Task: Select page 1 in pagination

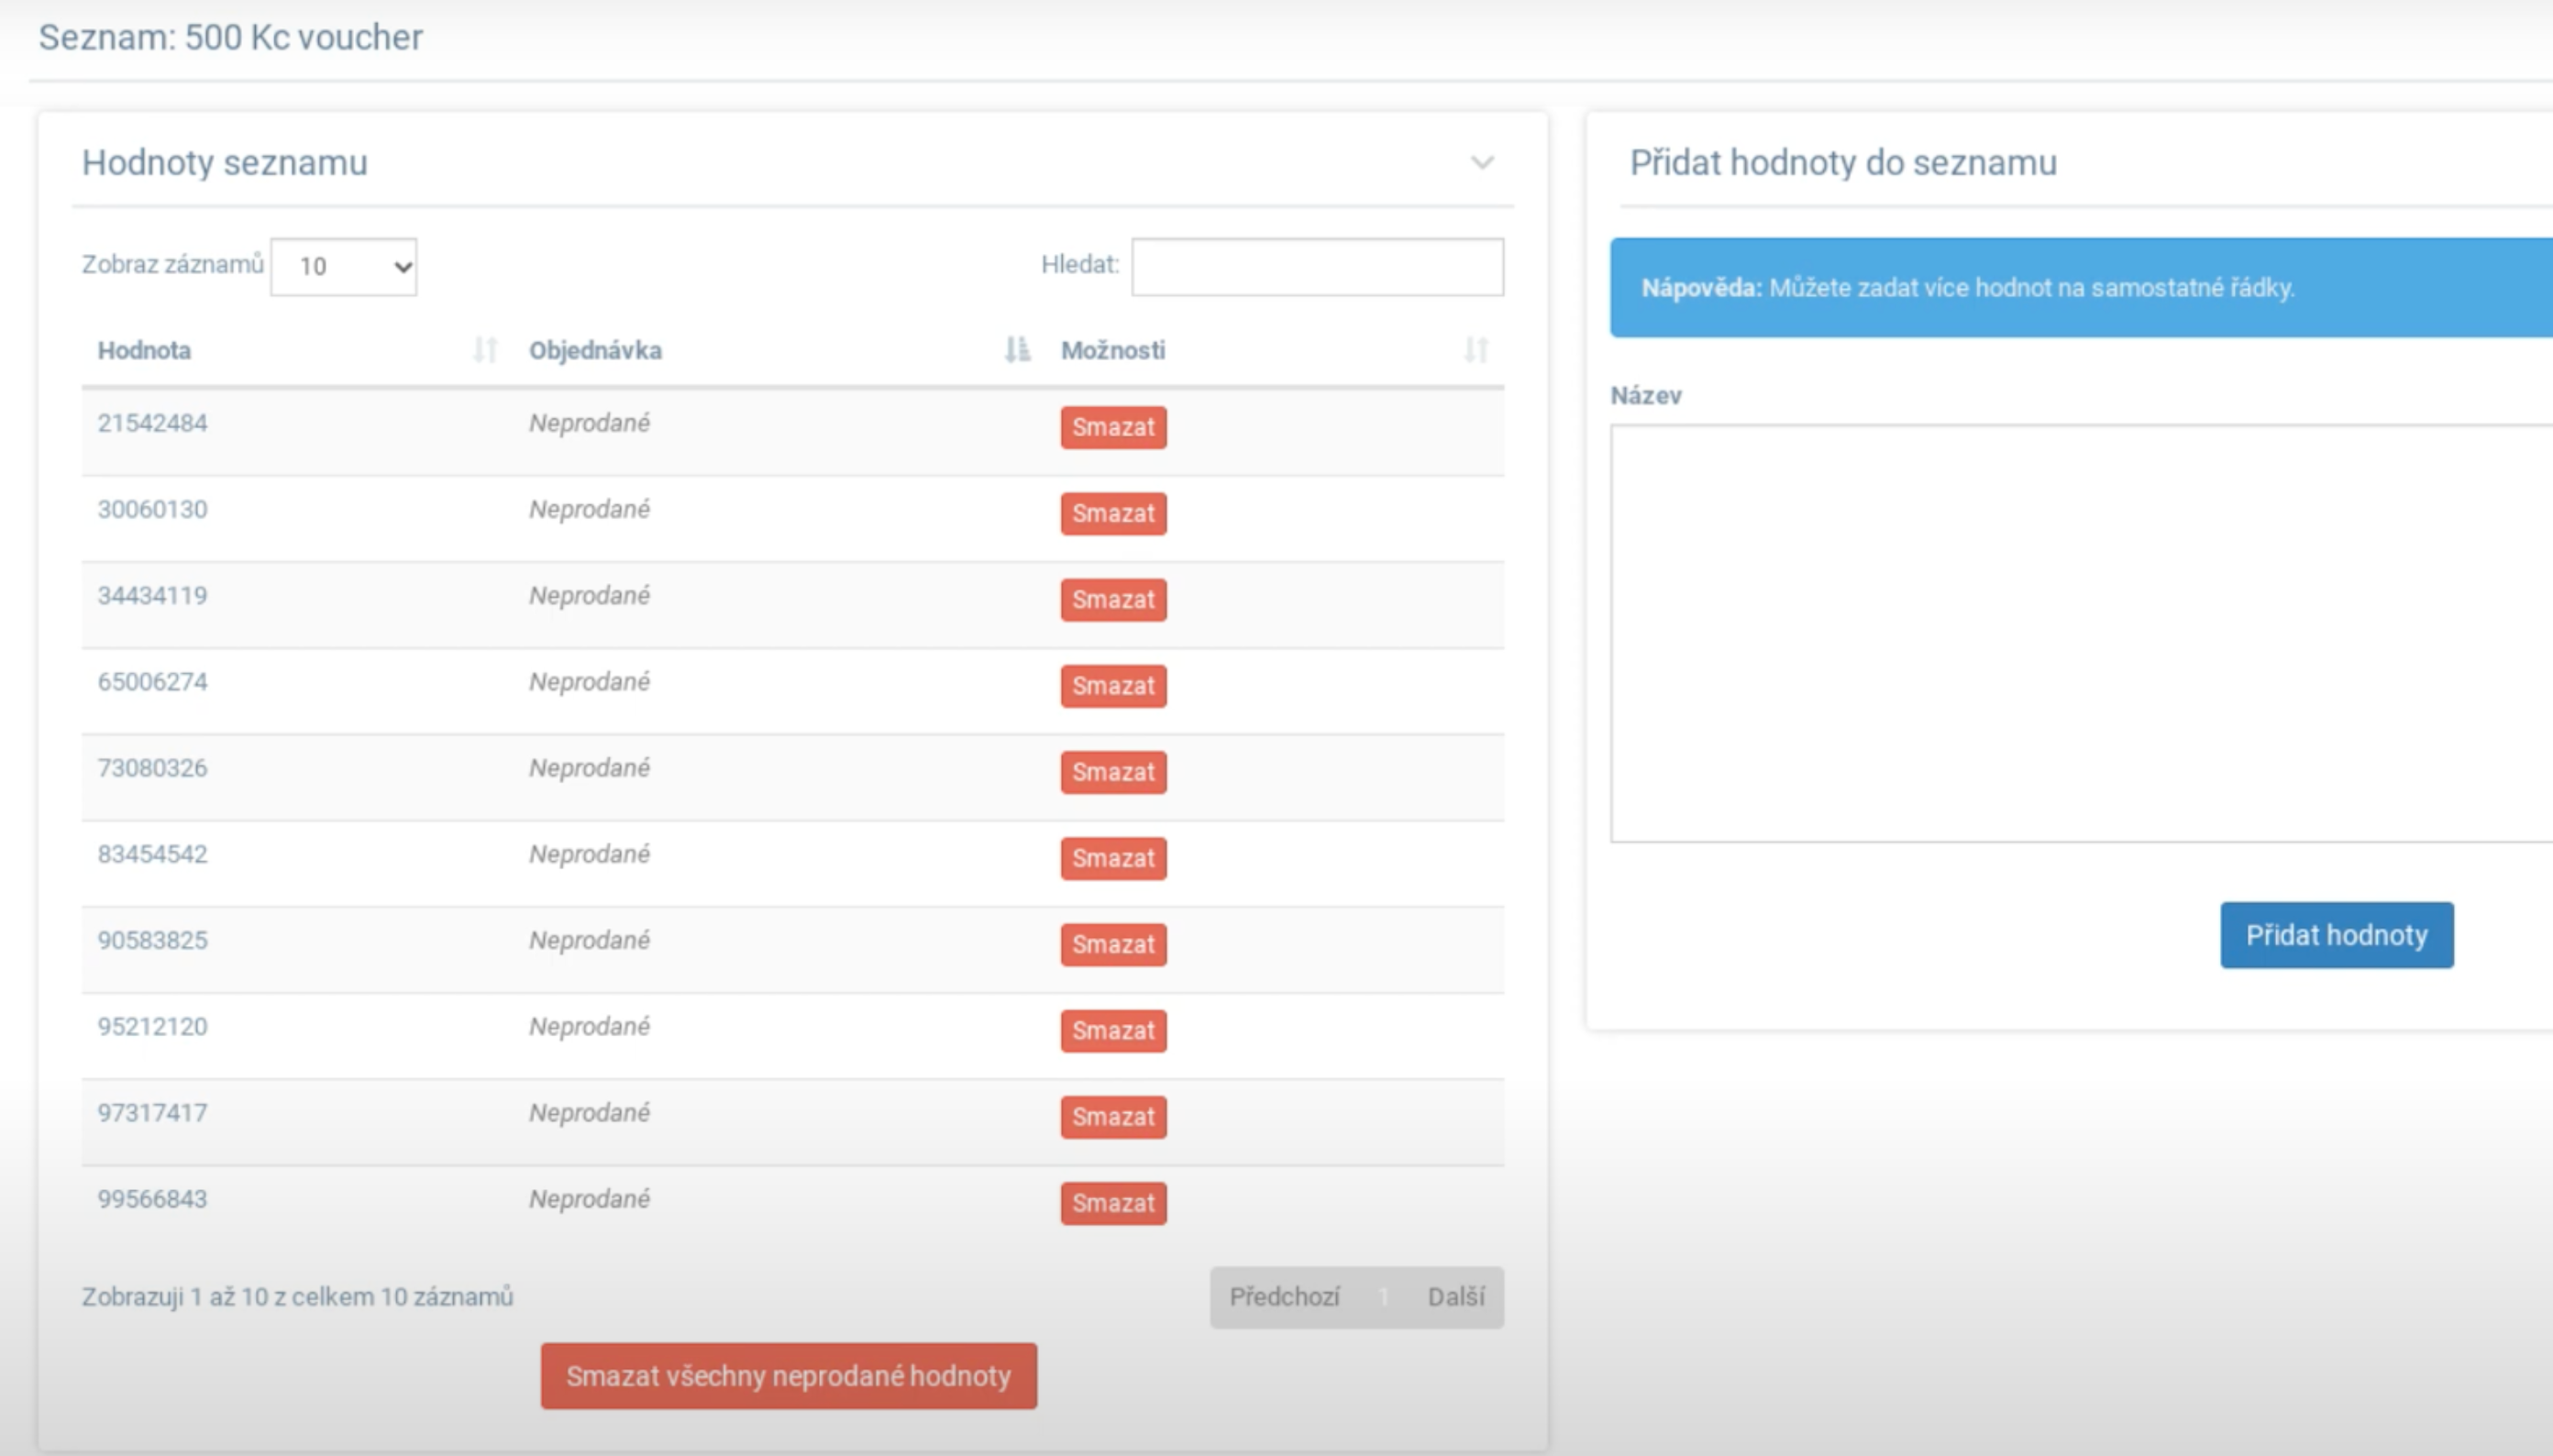Action: (1383, 1297)
